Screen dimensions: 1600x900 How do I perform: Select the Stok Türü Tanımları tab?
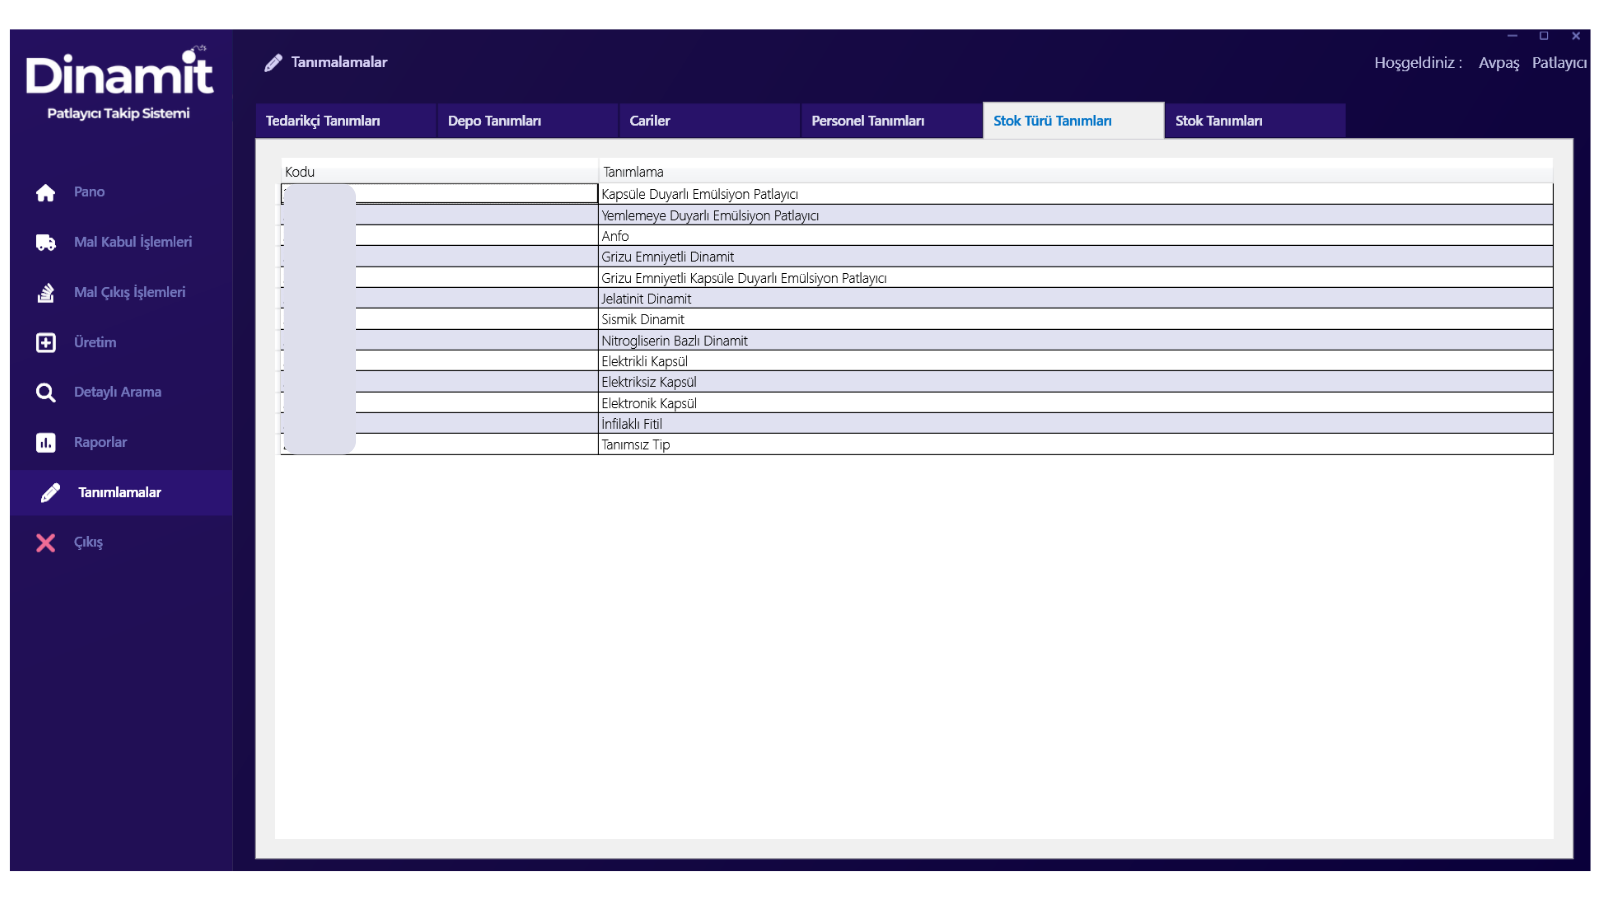(1073, 120)
